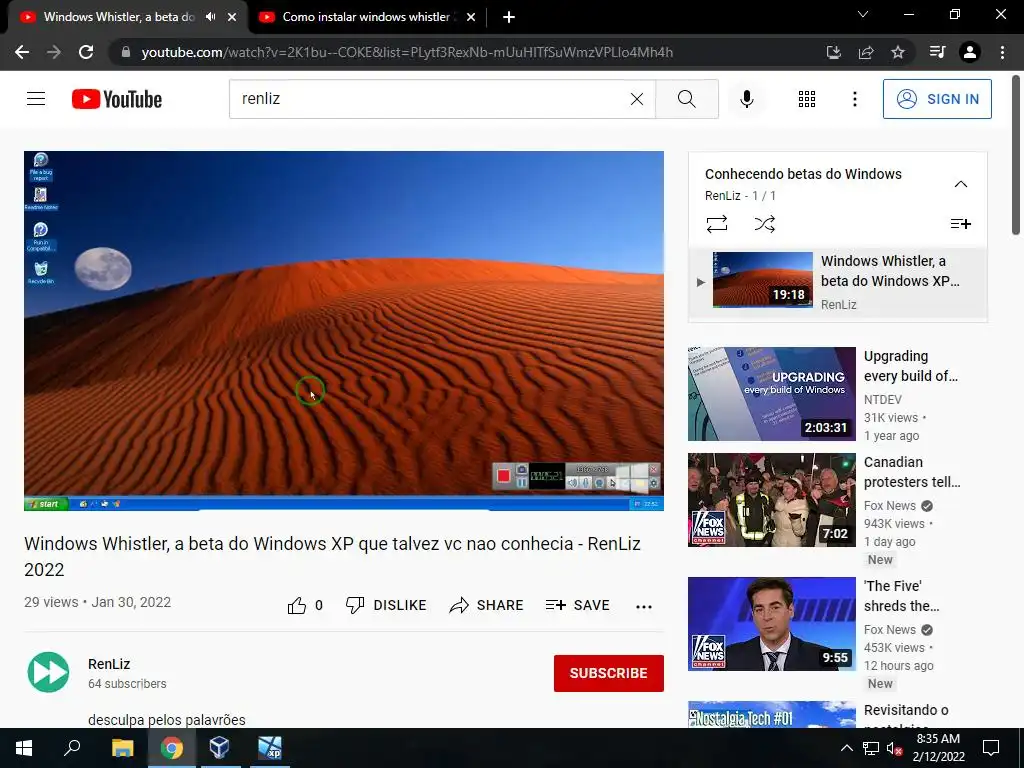
Task: Open a new browser tab
Action: coord(509,17)
